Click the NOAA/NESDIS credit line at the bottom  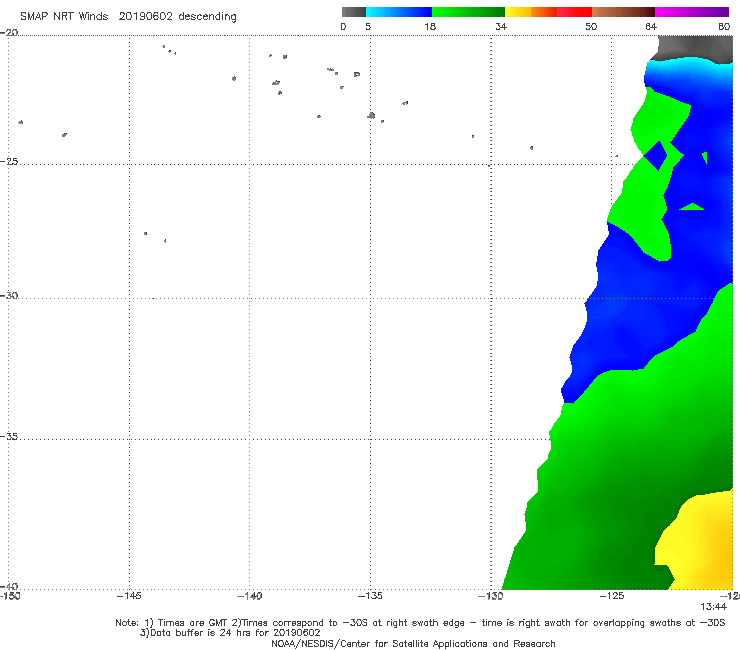point(413,643)
